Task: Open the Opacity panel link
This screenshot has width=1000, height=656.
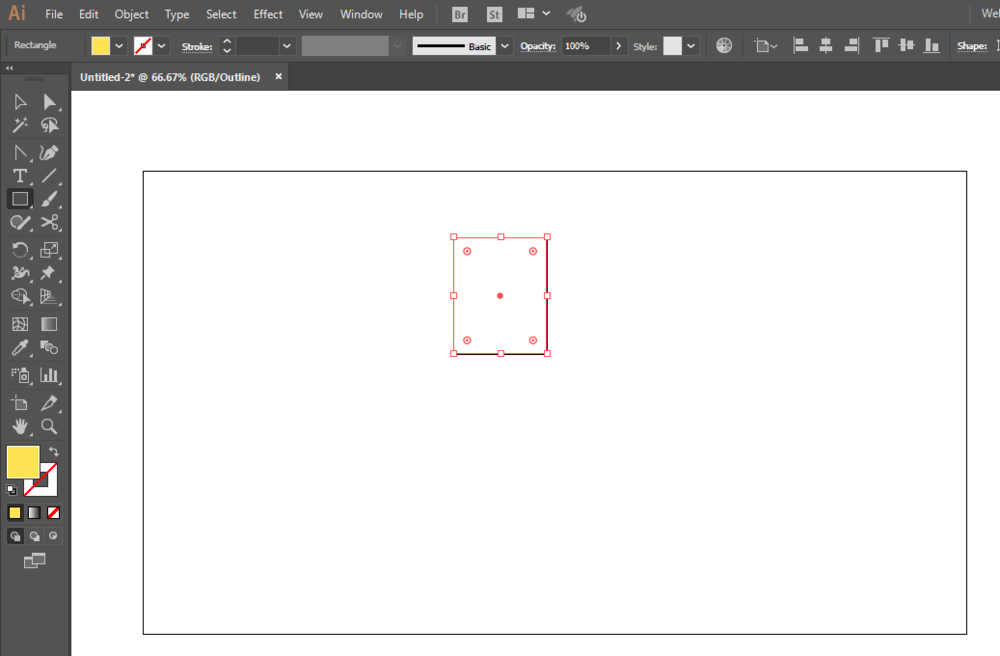Action: click(538, 46)
